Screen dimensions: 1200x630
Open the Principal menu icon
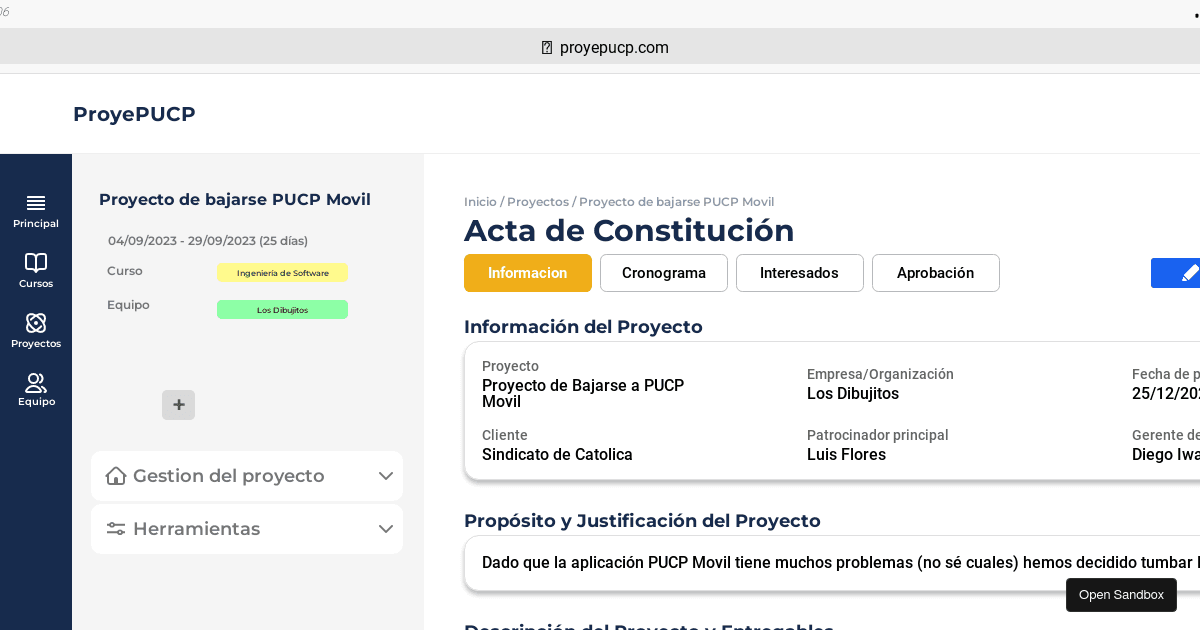tap(36, 203)
